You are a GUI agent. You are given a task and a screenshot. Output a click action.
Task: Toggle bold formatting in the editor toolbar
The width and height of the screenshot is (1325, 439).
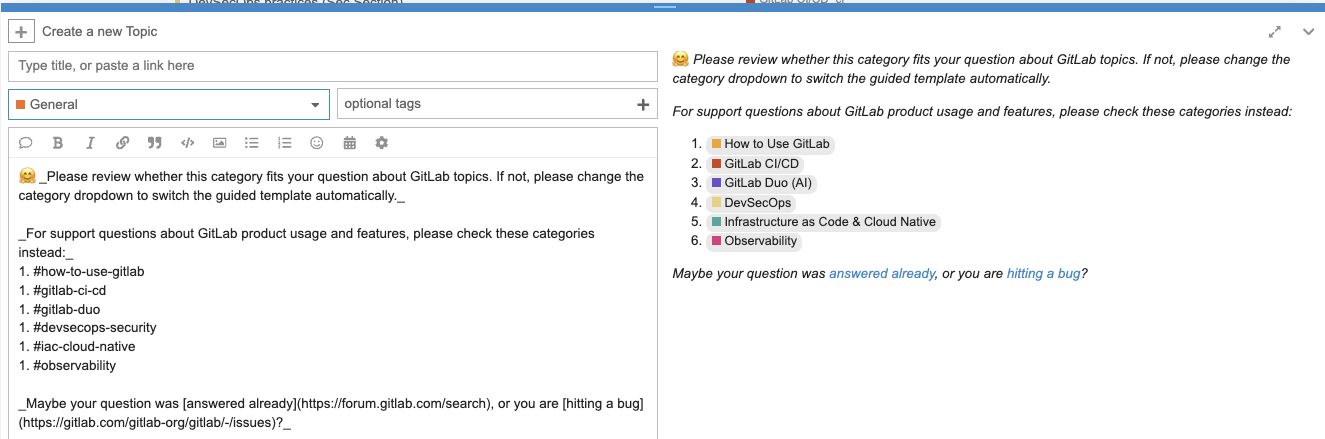58,143
